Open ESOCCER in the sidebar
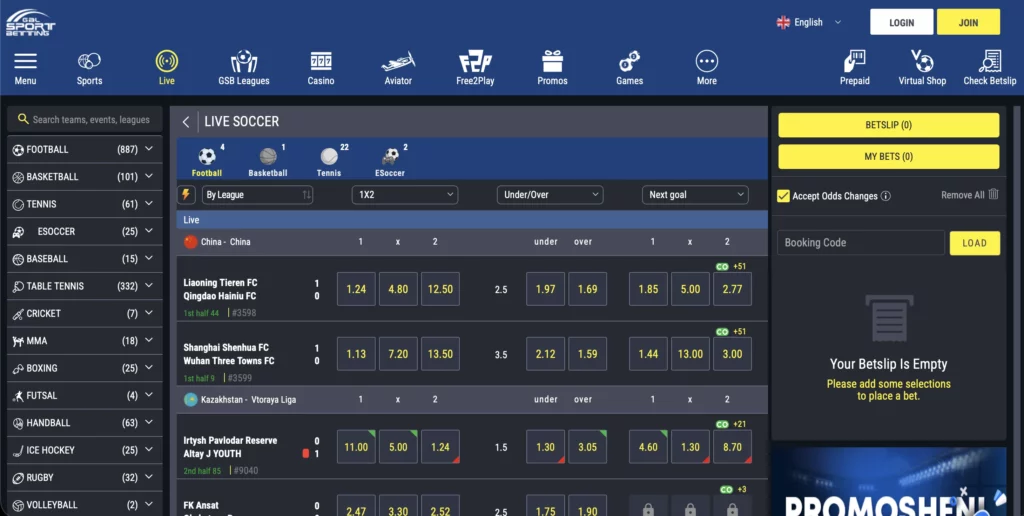The image size is (1024, 516). tap(85, 231)
